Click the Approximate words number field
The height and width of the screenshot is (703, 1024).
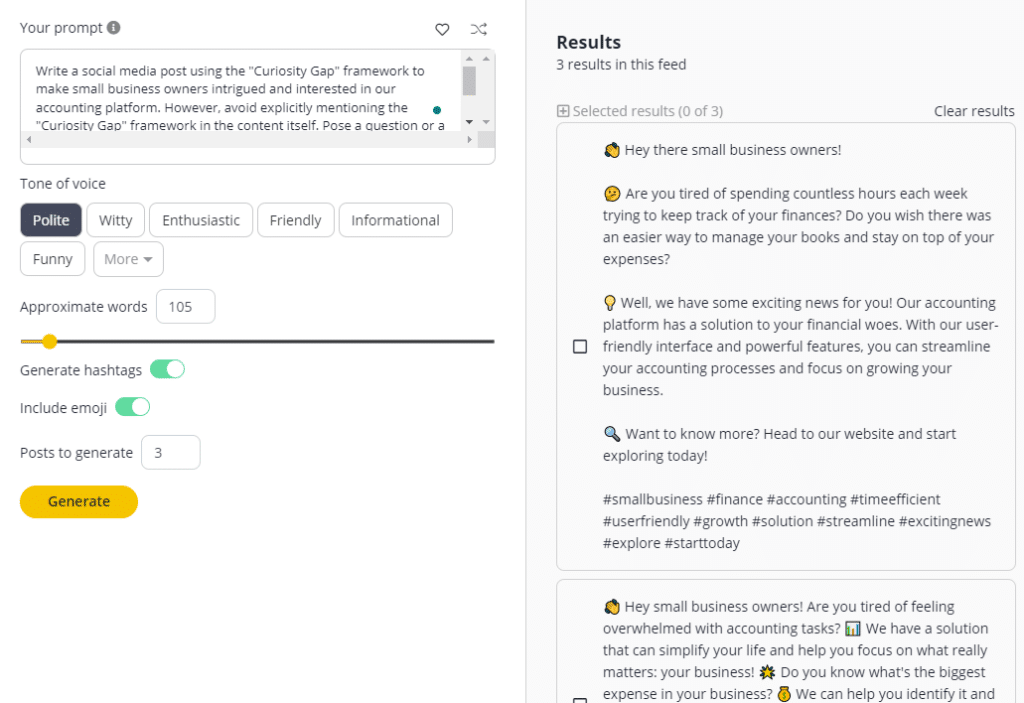pyautogui.click(x=185, y=306)
